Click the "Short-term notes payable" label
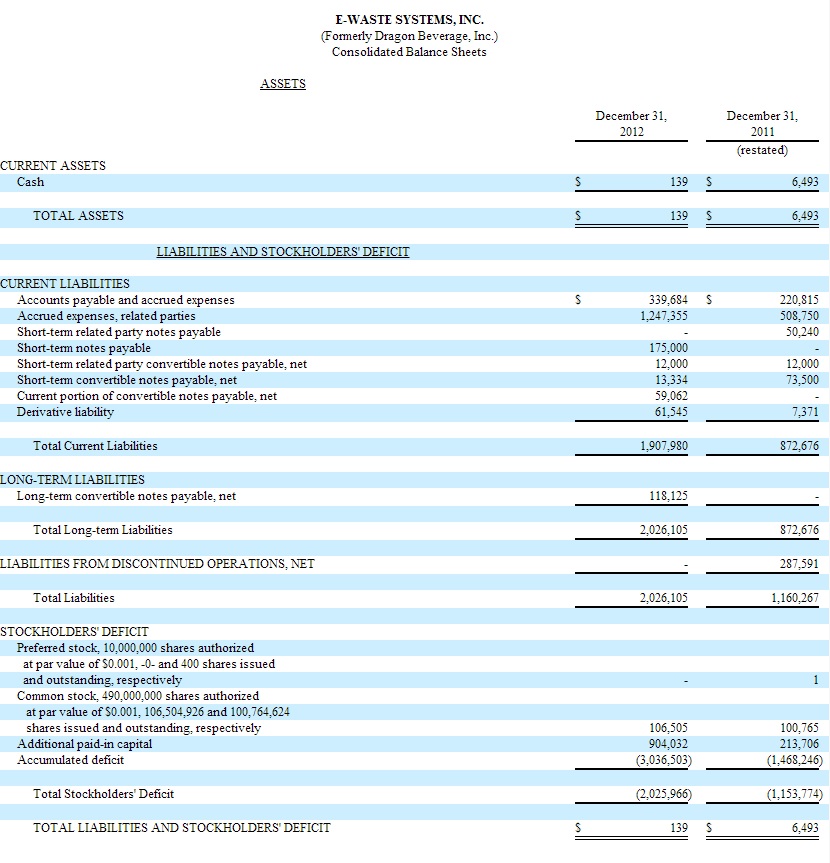This screenshot has width=830, height=863. pyautogui.click(x=84, y=348)
